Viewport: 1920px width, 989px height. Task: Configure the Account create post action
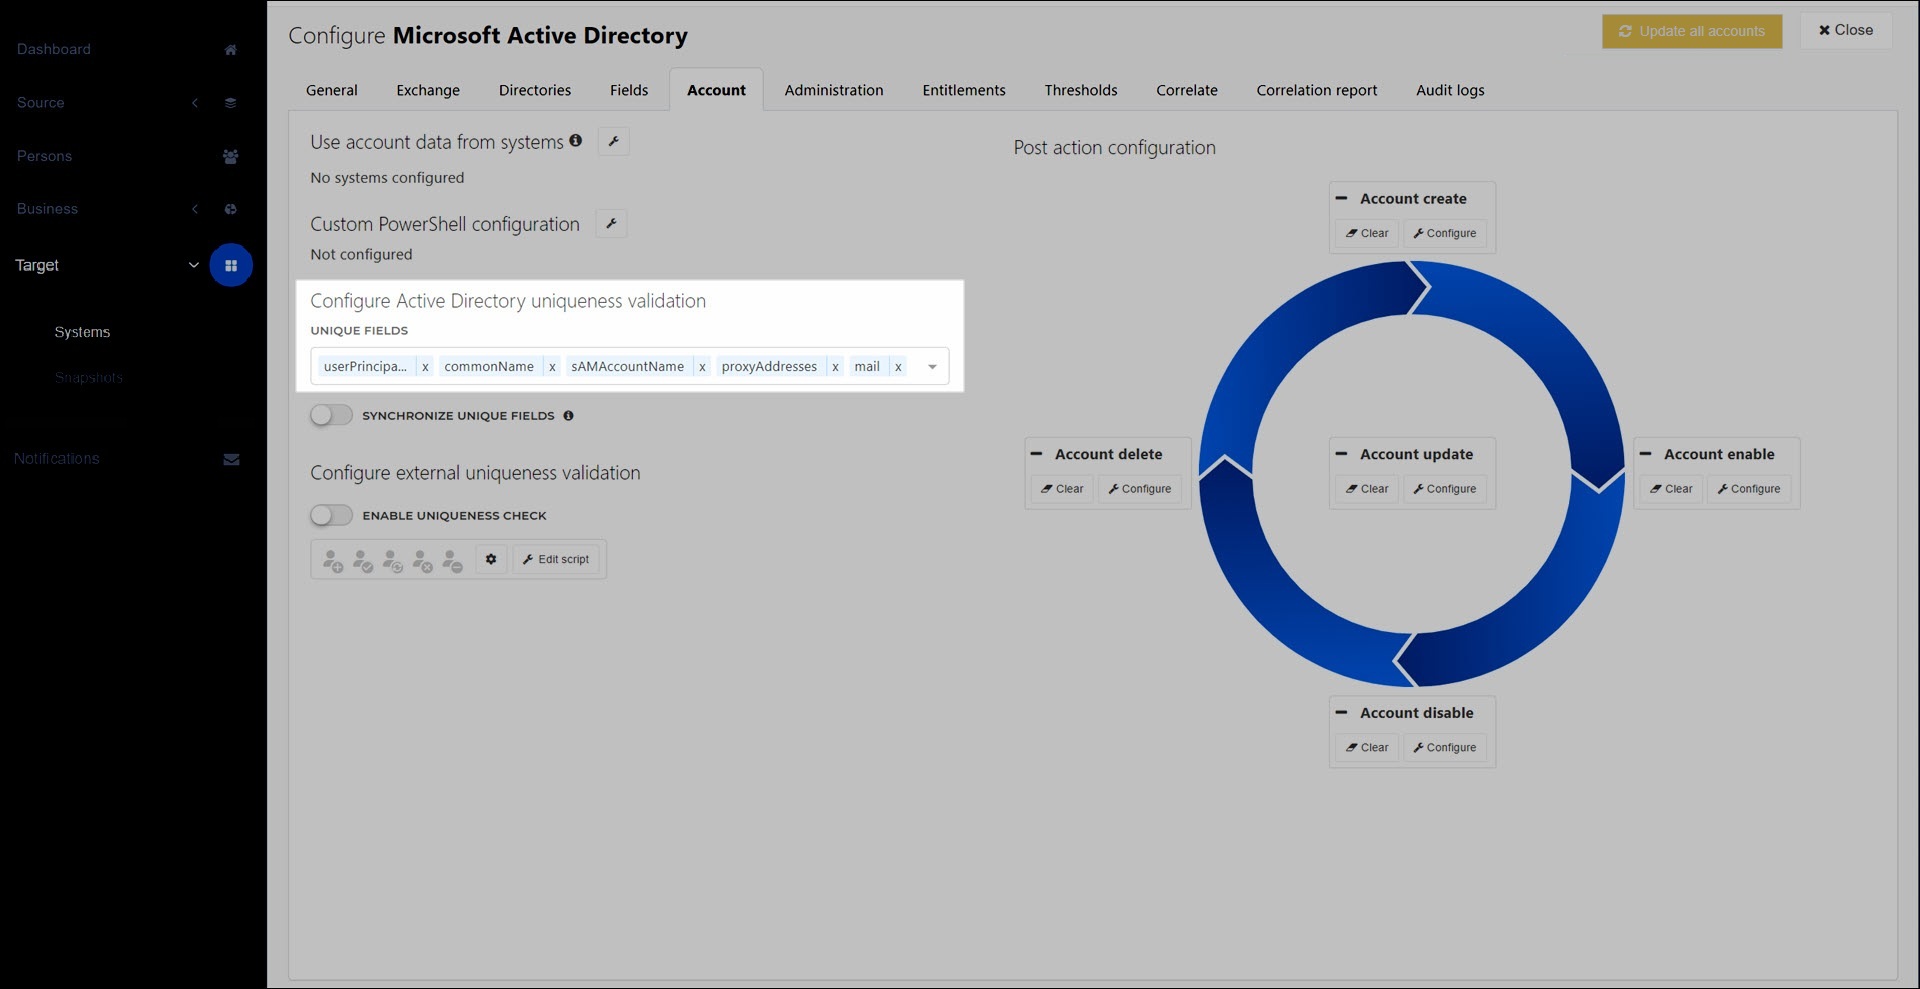[1445, 233]
